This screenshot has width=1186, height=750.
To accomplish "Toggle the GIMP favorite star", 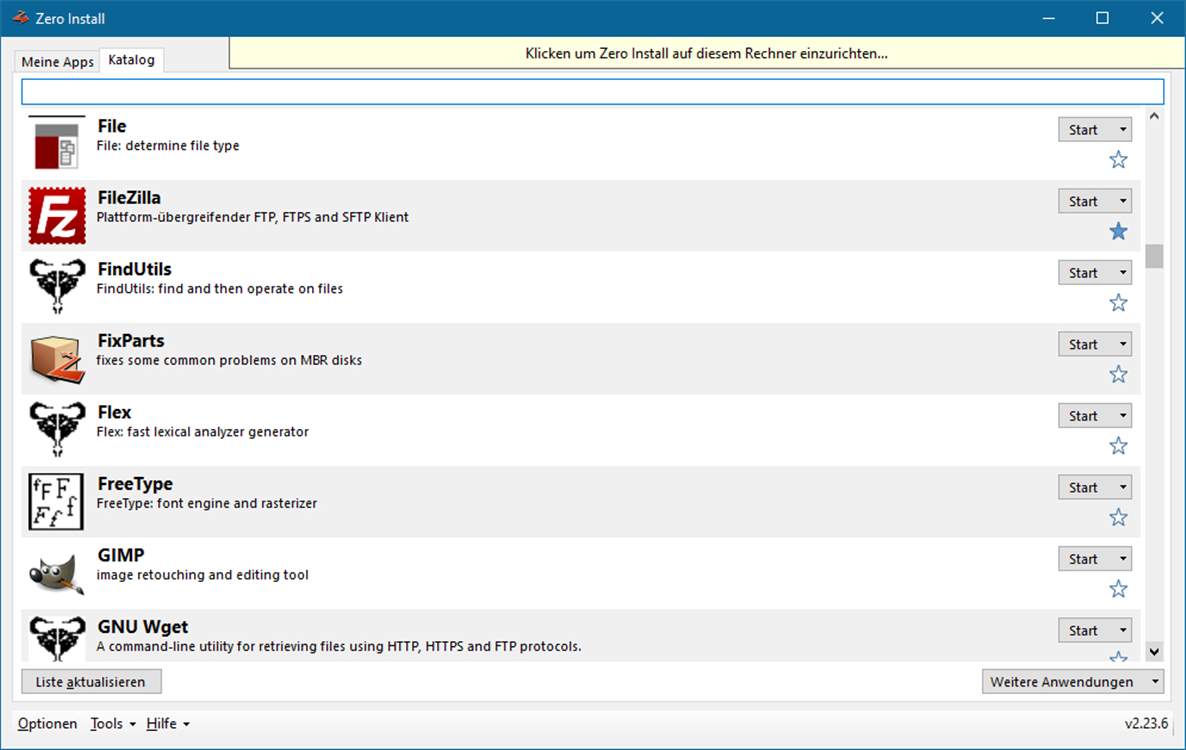I will coord(1118,589).
